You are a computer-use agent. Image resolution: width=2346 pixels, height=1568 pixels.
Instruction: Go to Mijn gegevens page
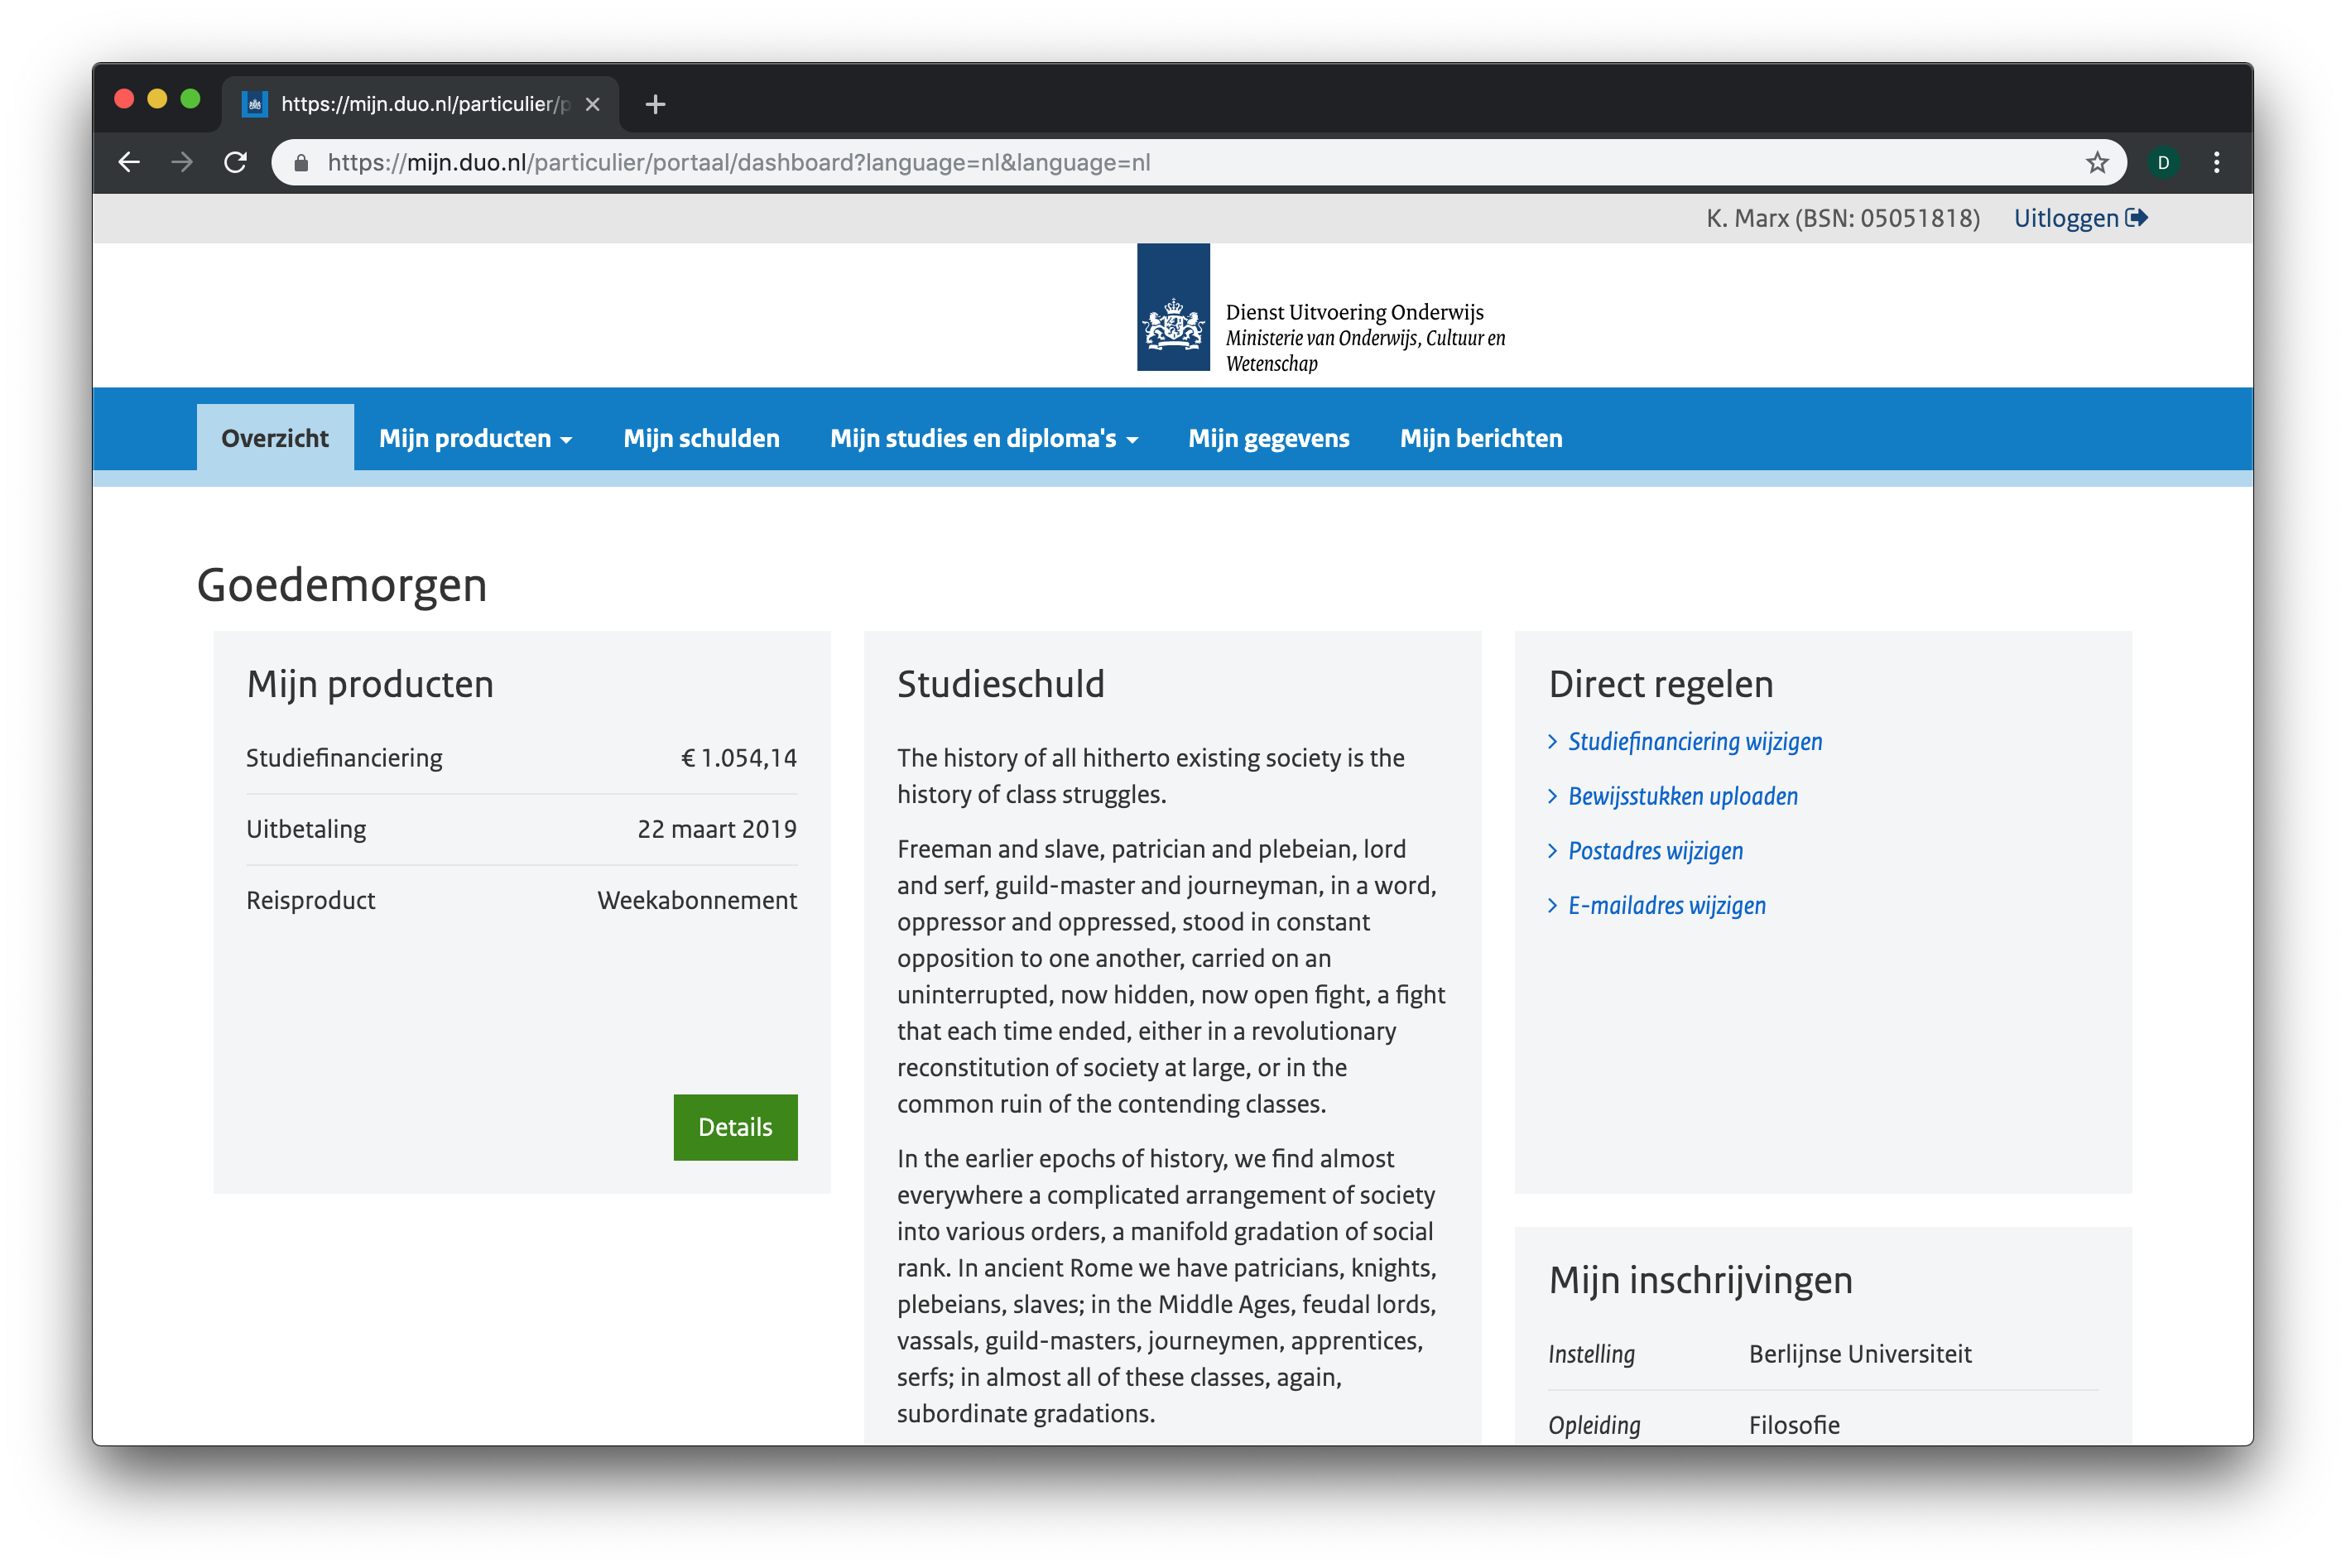click(x=1268, y=438)
